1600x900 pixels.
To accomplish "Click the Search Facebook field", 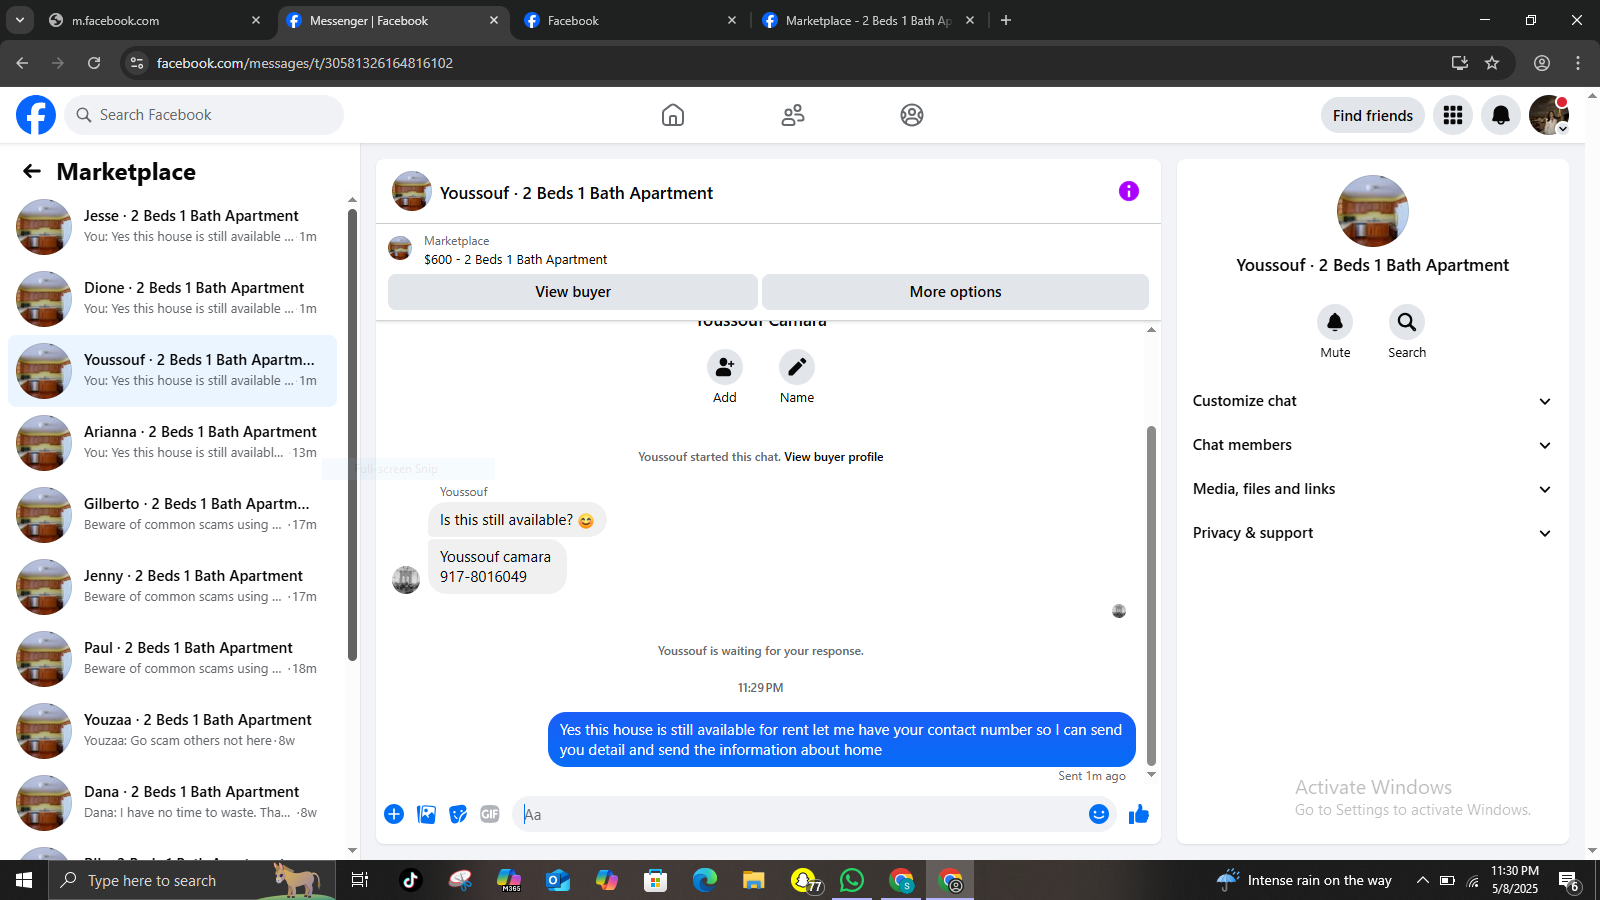I will [x=204, y=115].
